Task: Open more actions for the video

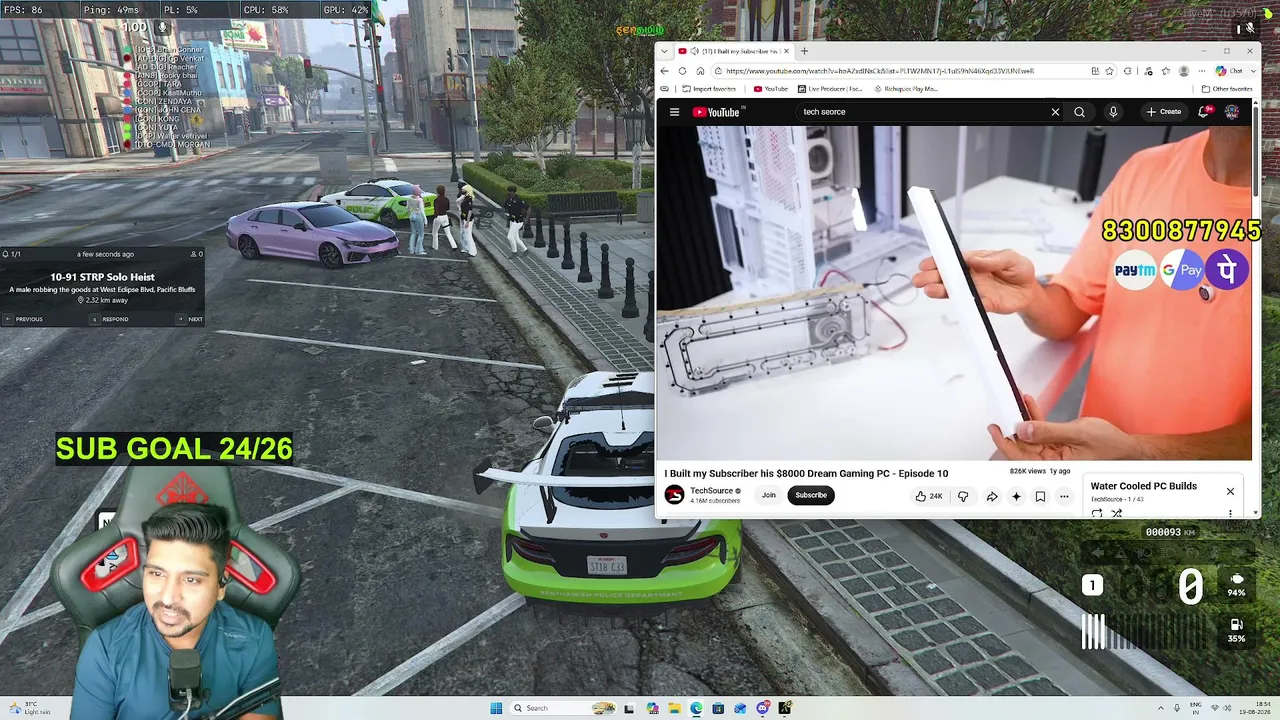Action: [1064, 496]
